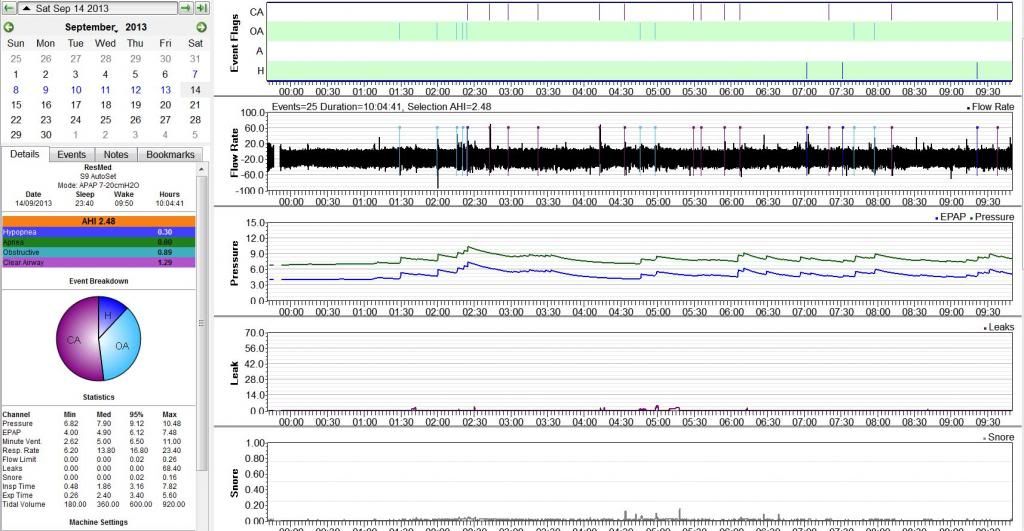Click the orange AHI 2.48 bar
The height and width of the screenshot is (531, 1024).
point(98,220)
